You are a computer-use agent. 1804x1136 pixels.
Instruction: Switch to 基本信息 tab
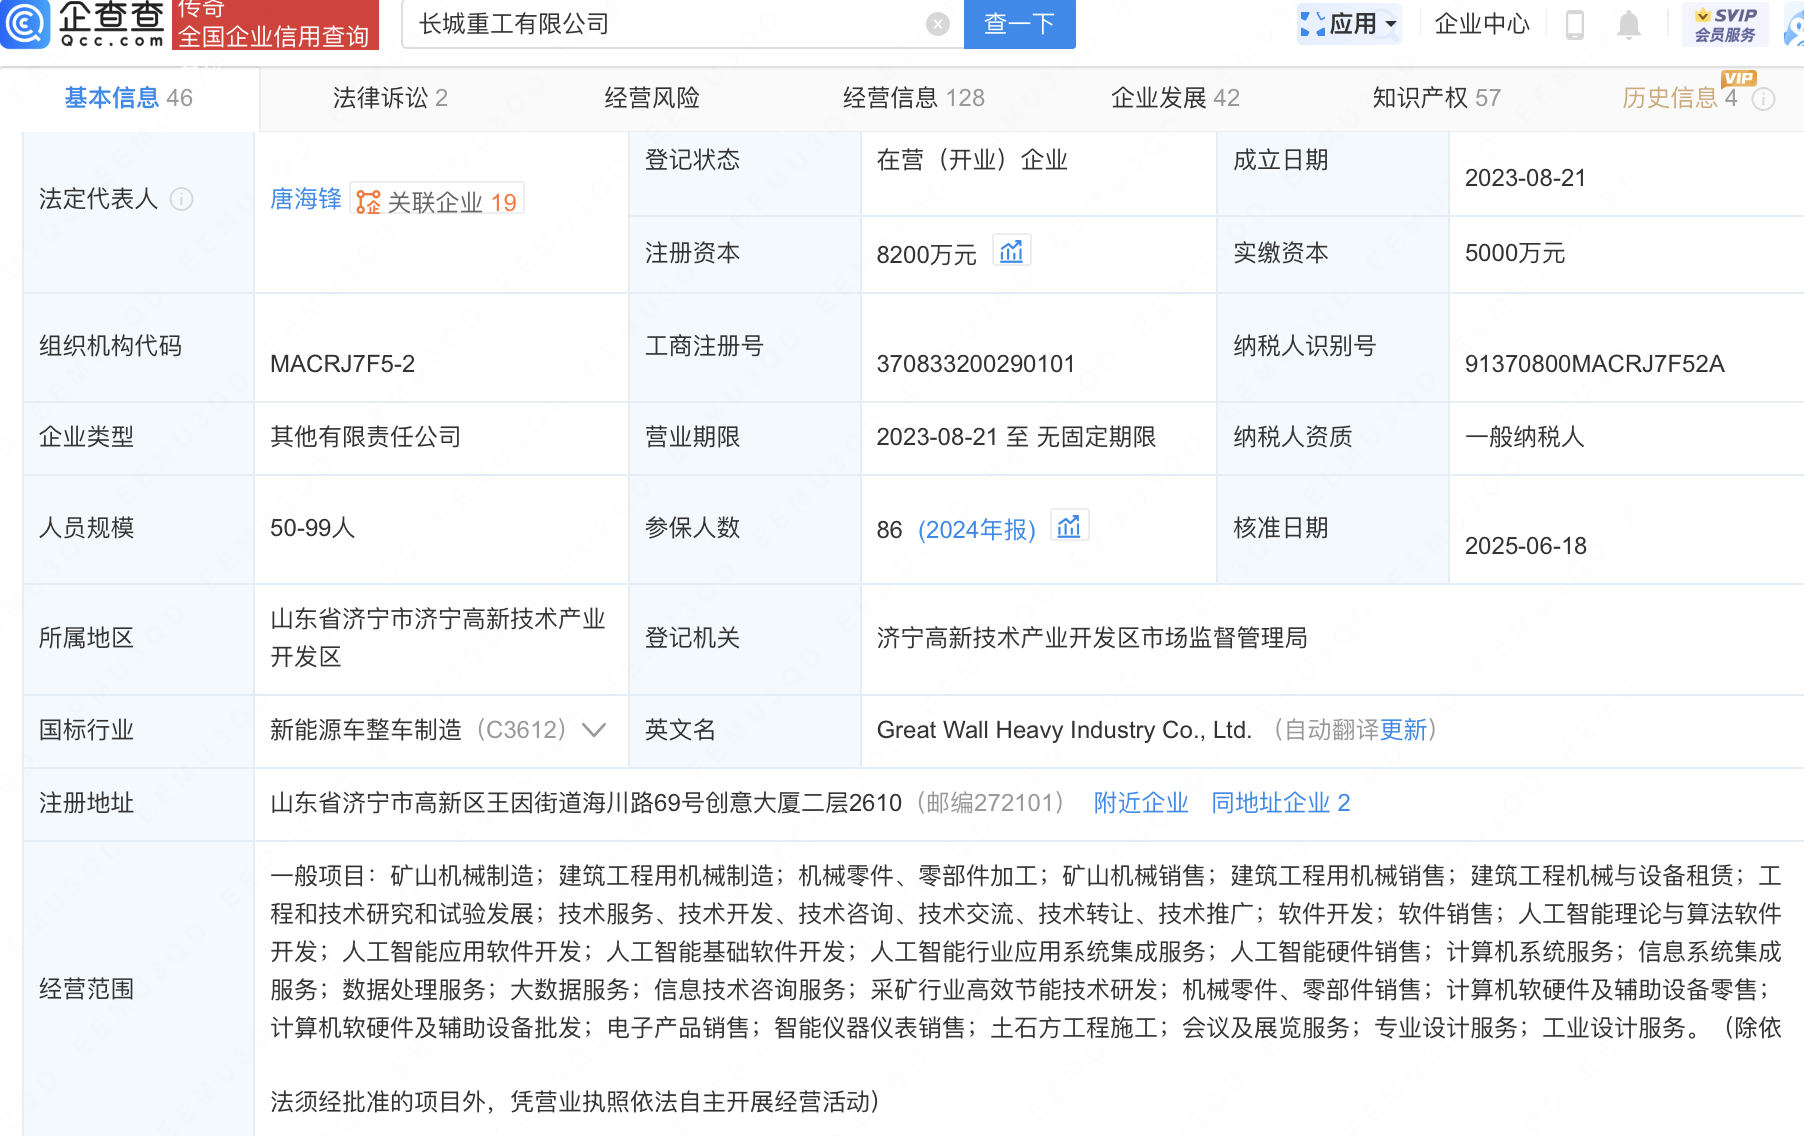pyautogui.click(x=129, y=98)
